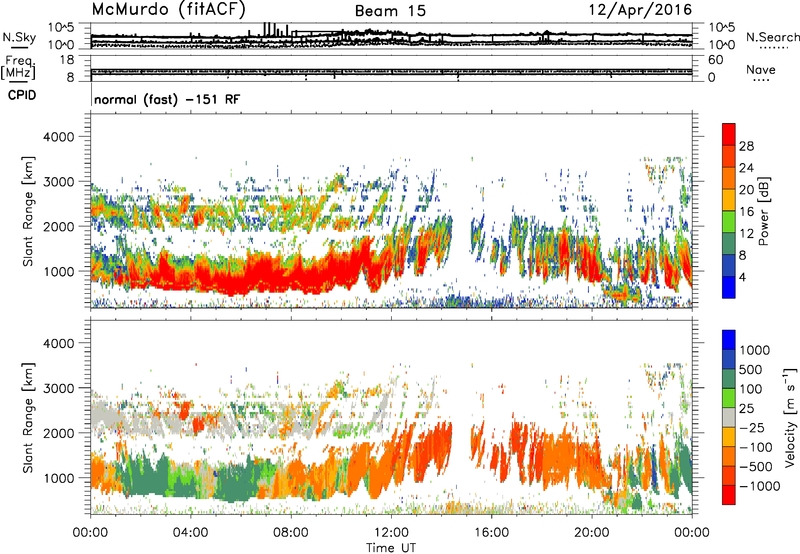Click the 20:00 time tick label
Viewport: 800px width, 554px height.
(x=592, y=533)
